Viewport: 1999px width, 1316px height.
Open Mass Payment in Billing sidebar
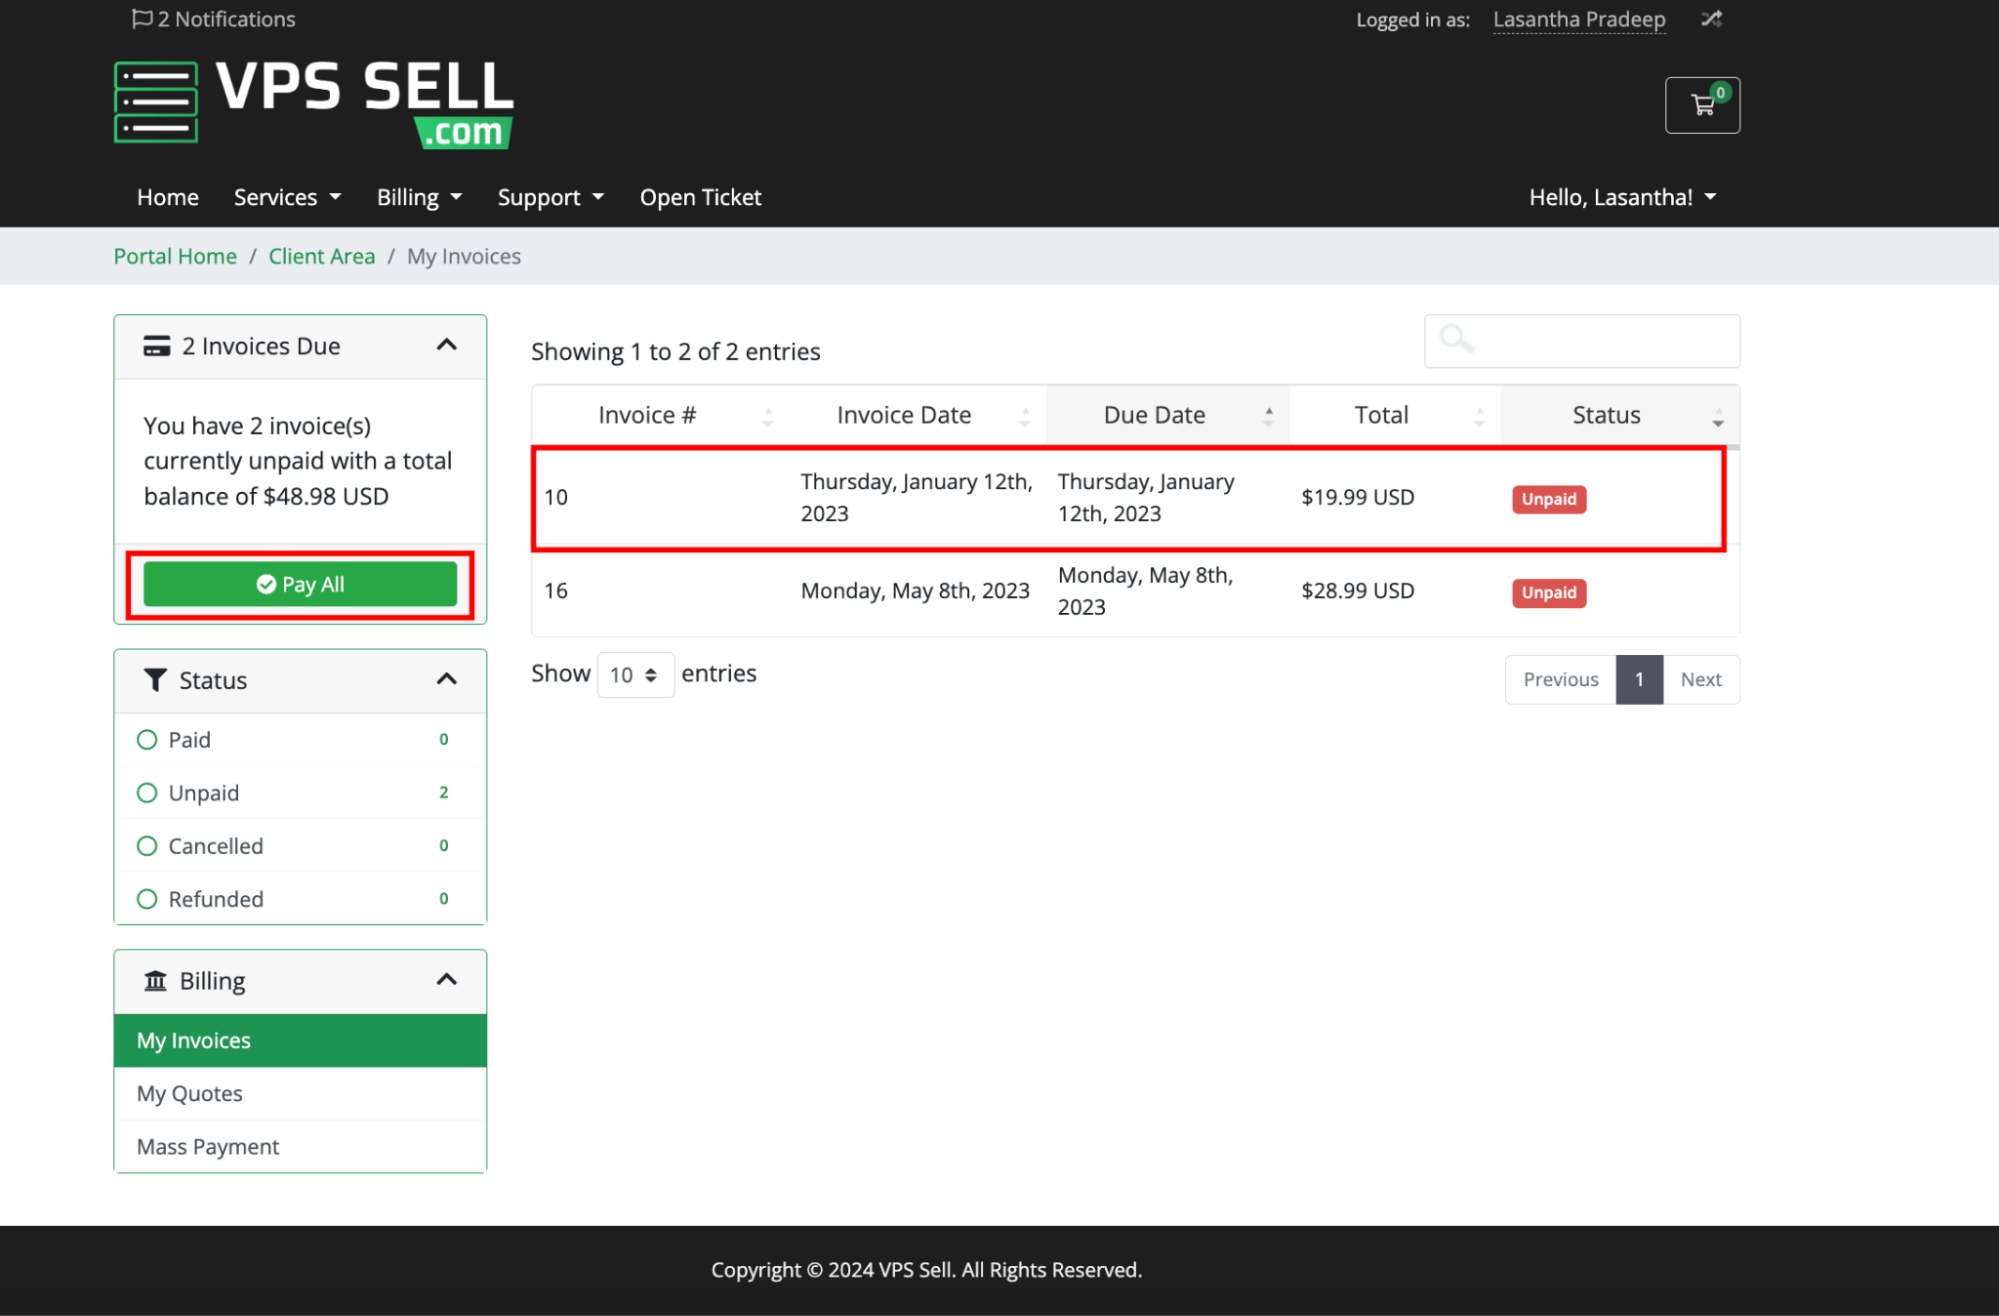coord(300,1146)
